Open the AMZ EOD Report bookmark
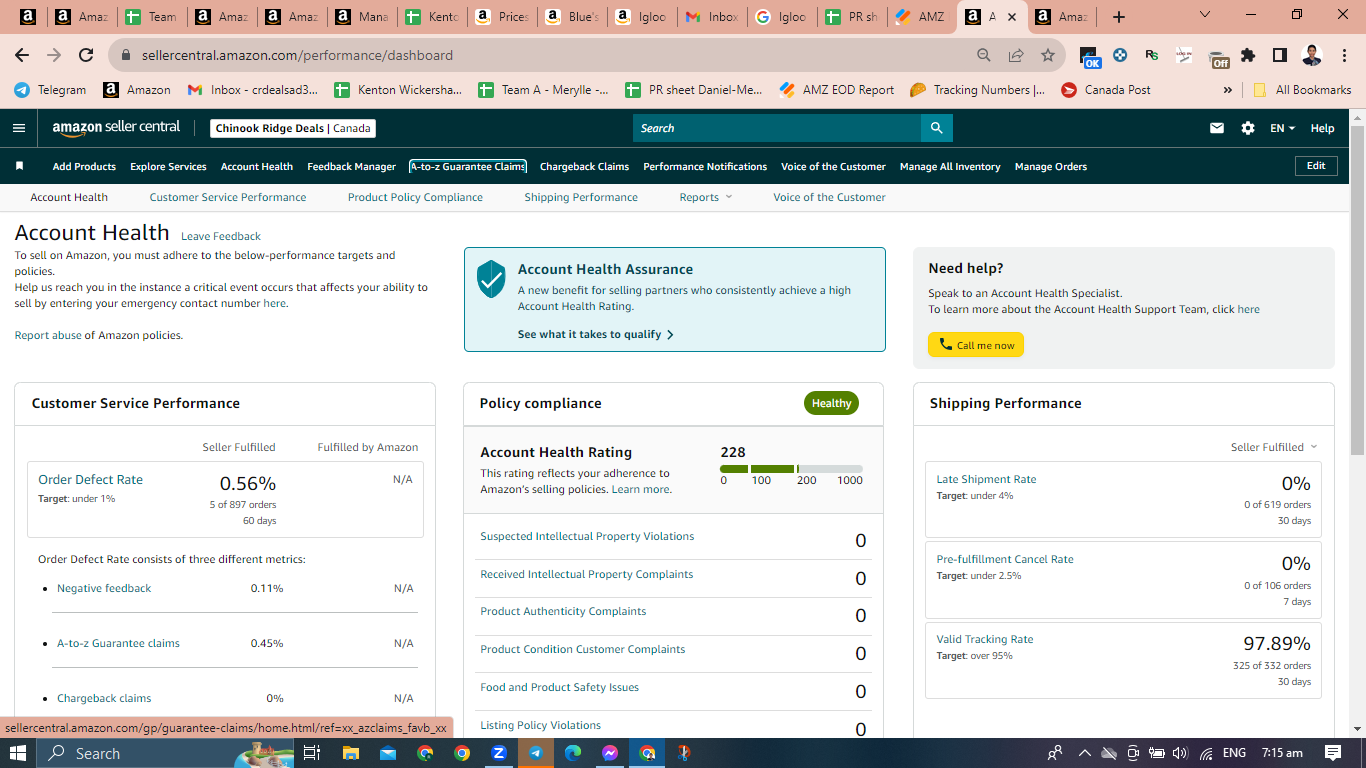The width and height of the screenshot is (1366, 768). coord(837,90)
